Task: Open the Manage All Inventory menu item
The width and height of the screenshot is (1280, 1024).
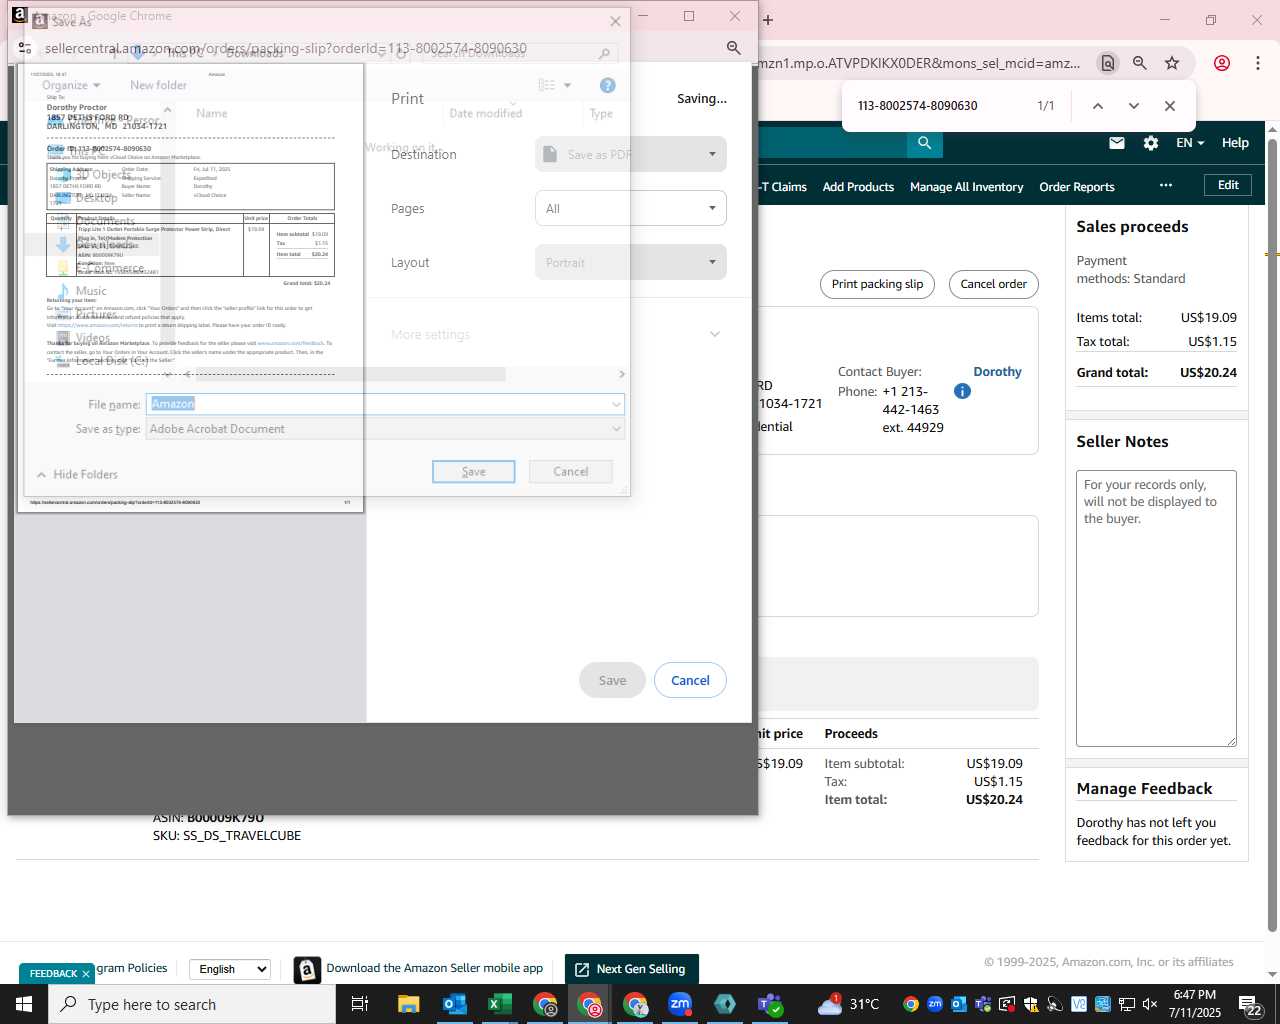Action: (967, 187)
